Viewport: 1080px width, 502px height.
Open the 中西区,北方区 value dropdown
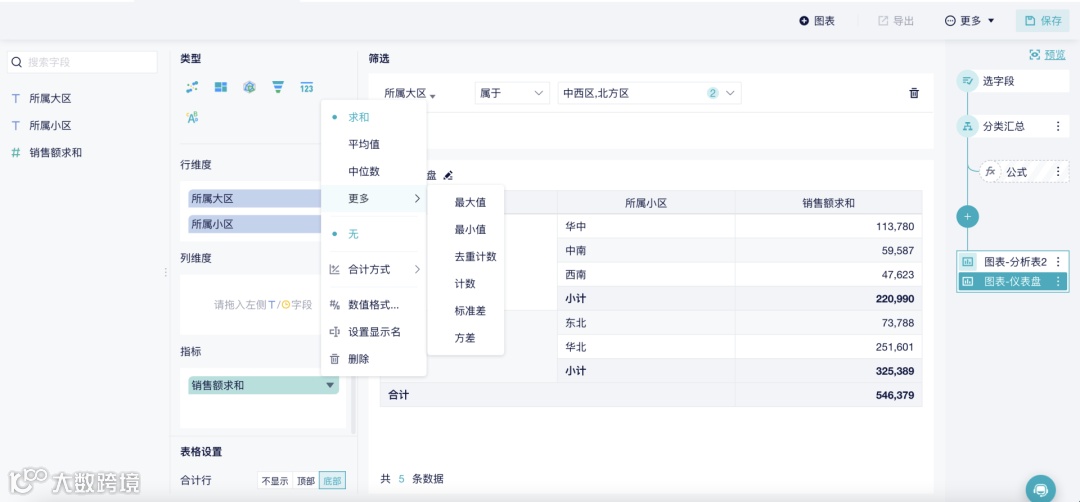[650, 93]
